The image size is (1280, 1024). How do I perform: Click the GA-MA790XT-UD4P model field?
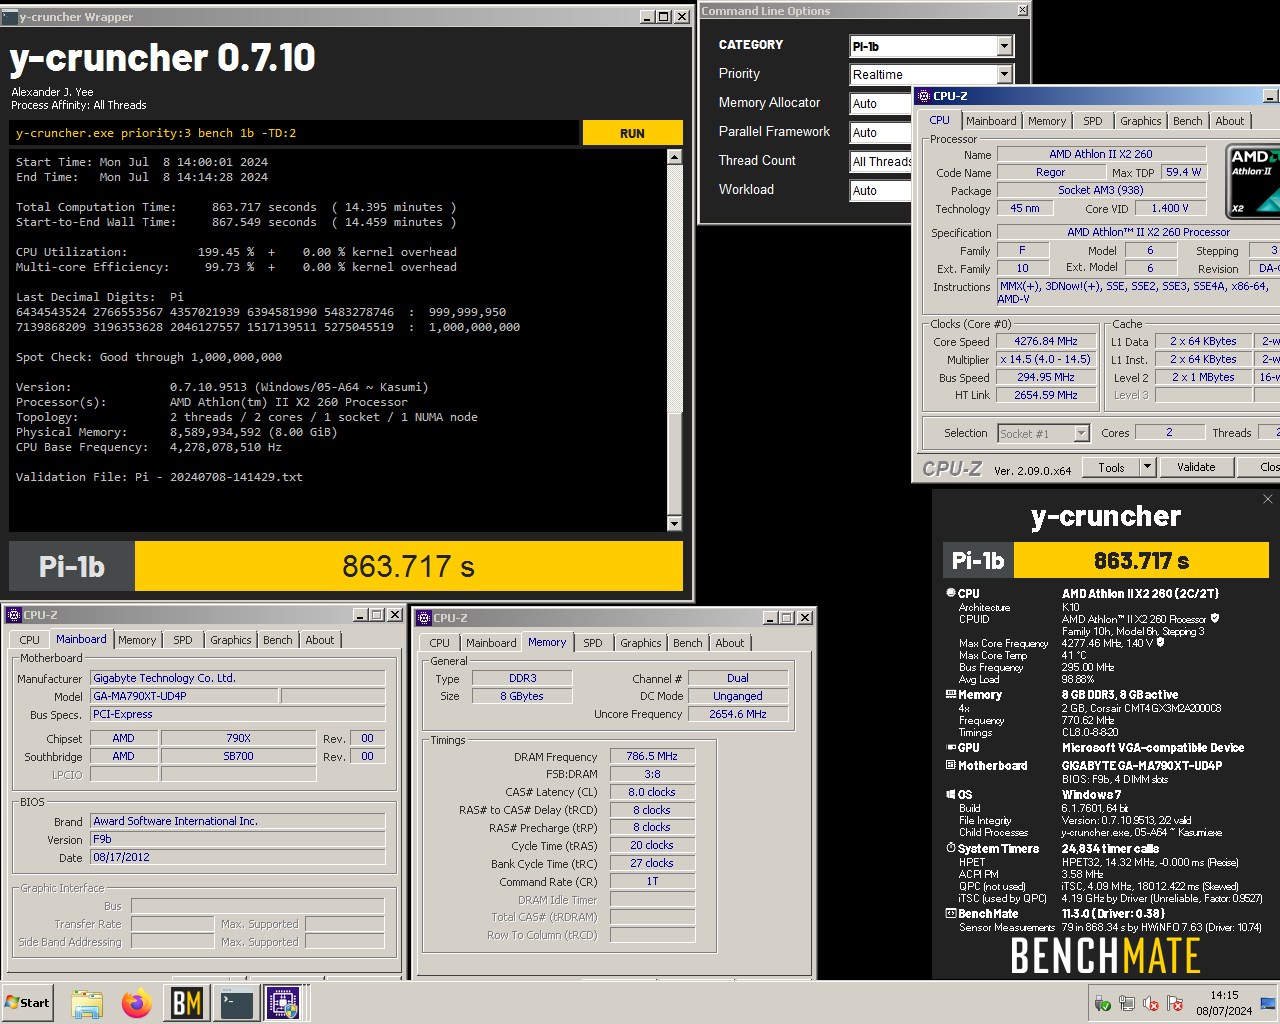pos(185,696)
